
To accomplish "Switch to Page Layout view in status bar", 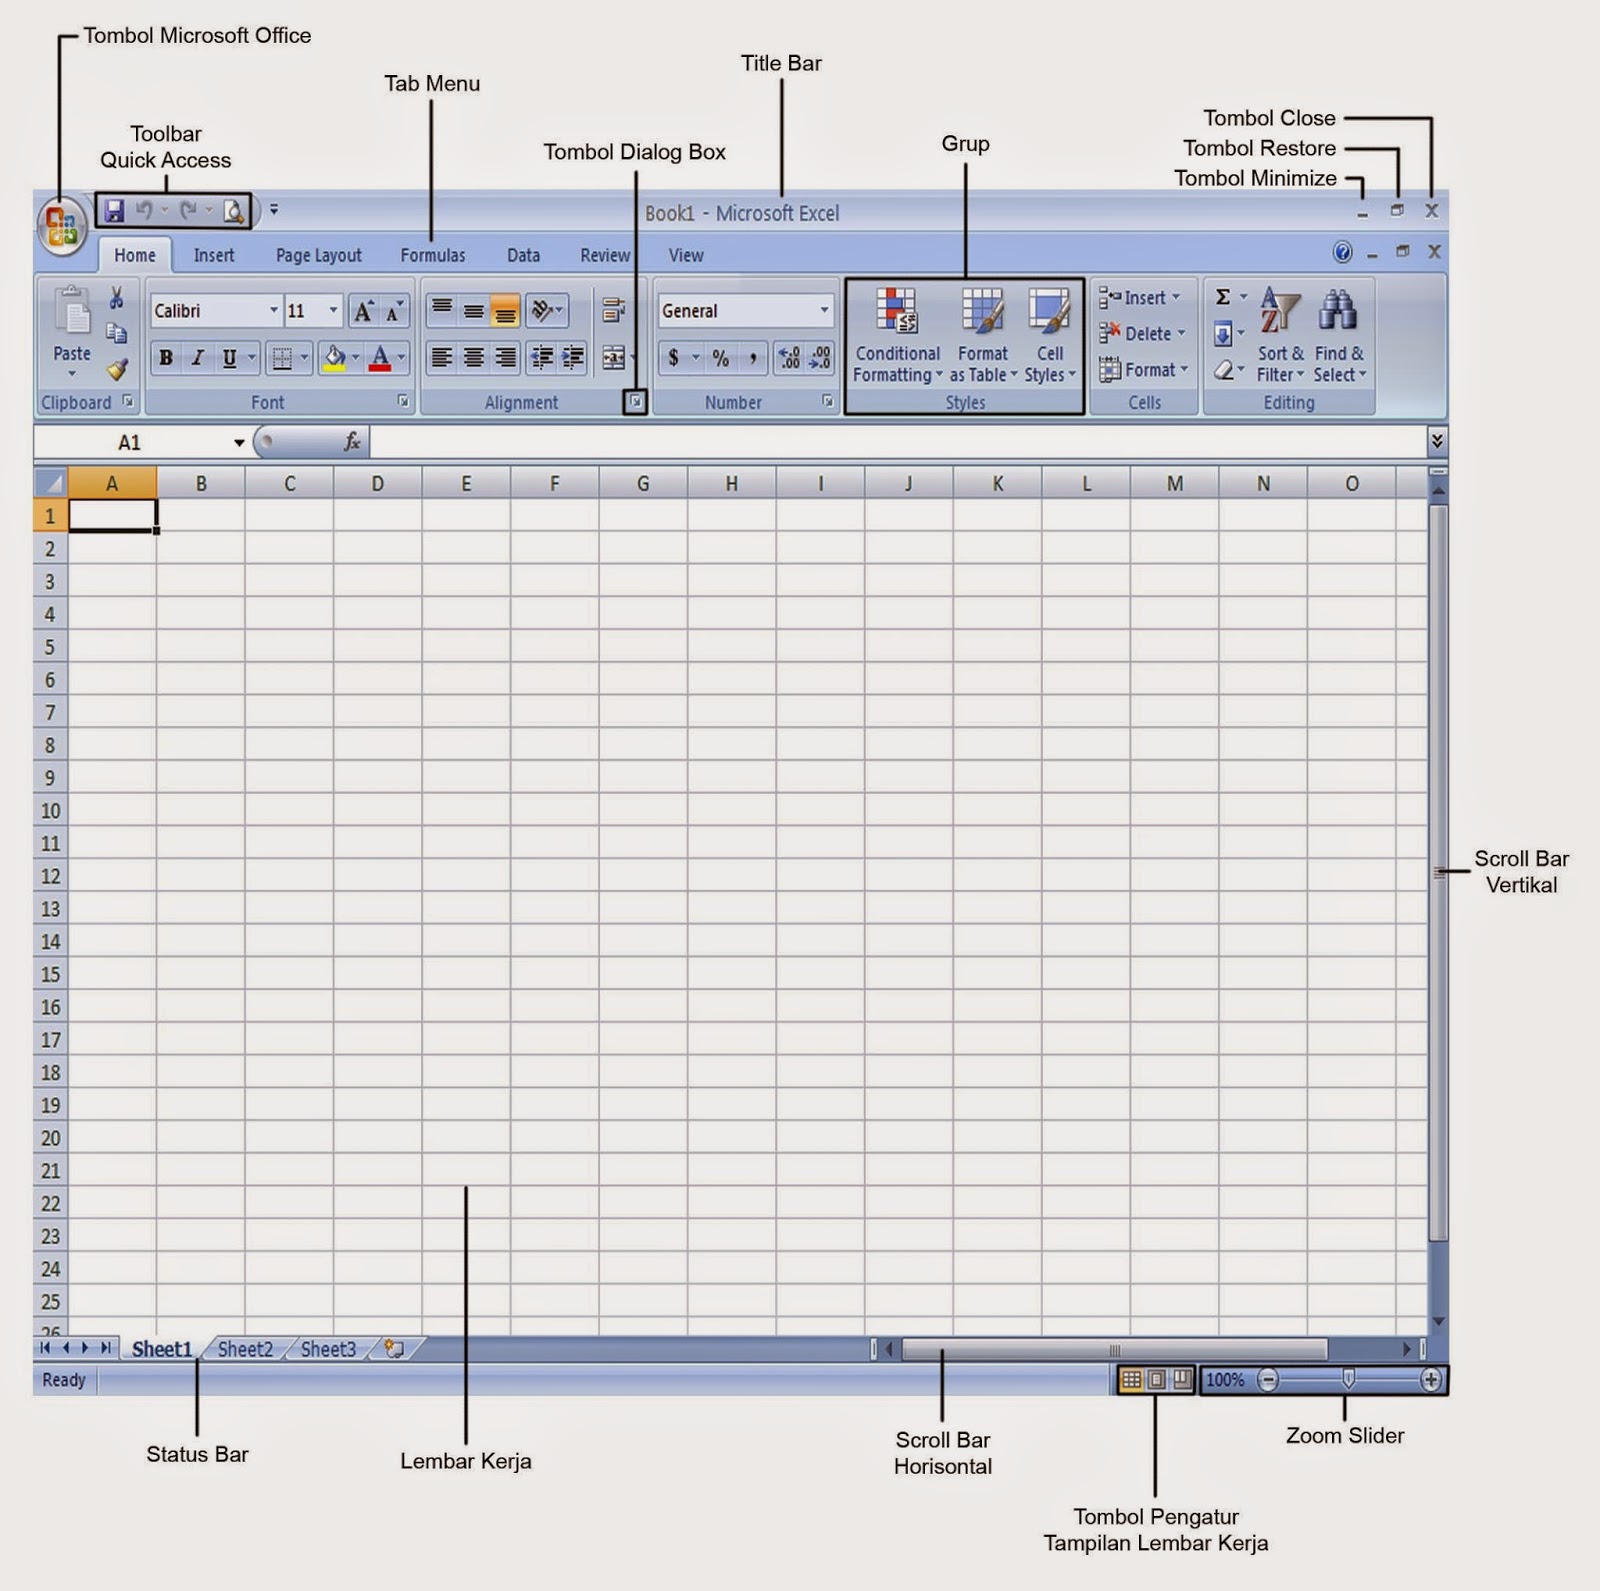I will pos(1156,1380).
